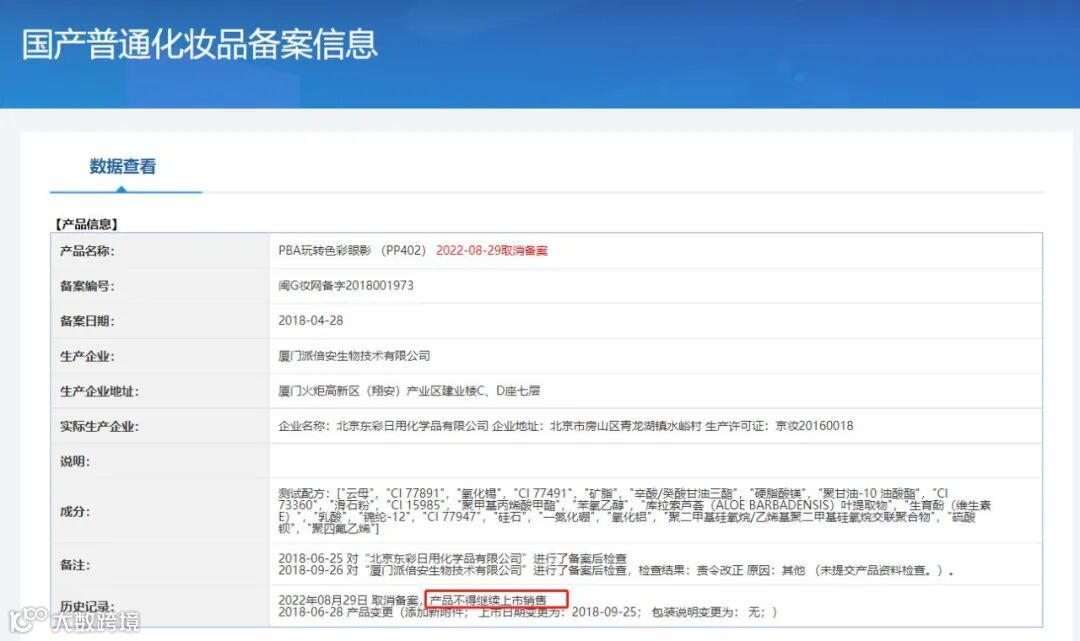Viewport: 1080px width, 641px height.
Task: Click the 历史记录 label
Action: click(87, 607)
